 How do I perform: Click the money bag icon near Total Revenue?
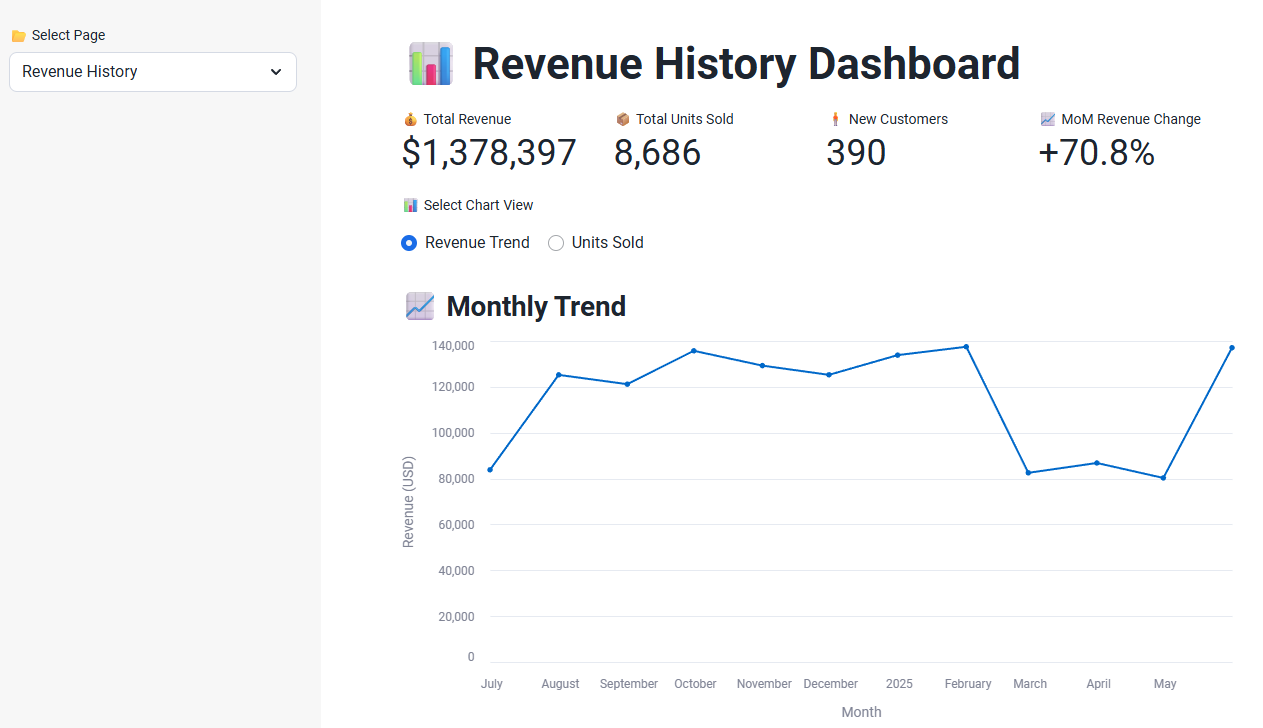click(410, 119)
